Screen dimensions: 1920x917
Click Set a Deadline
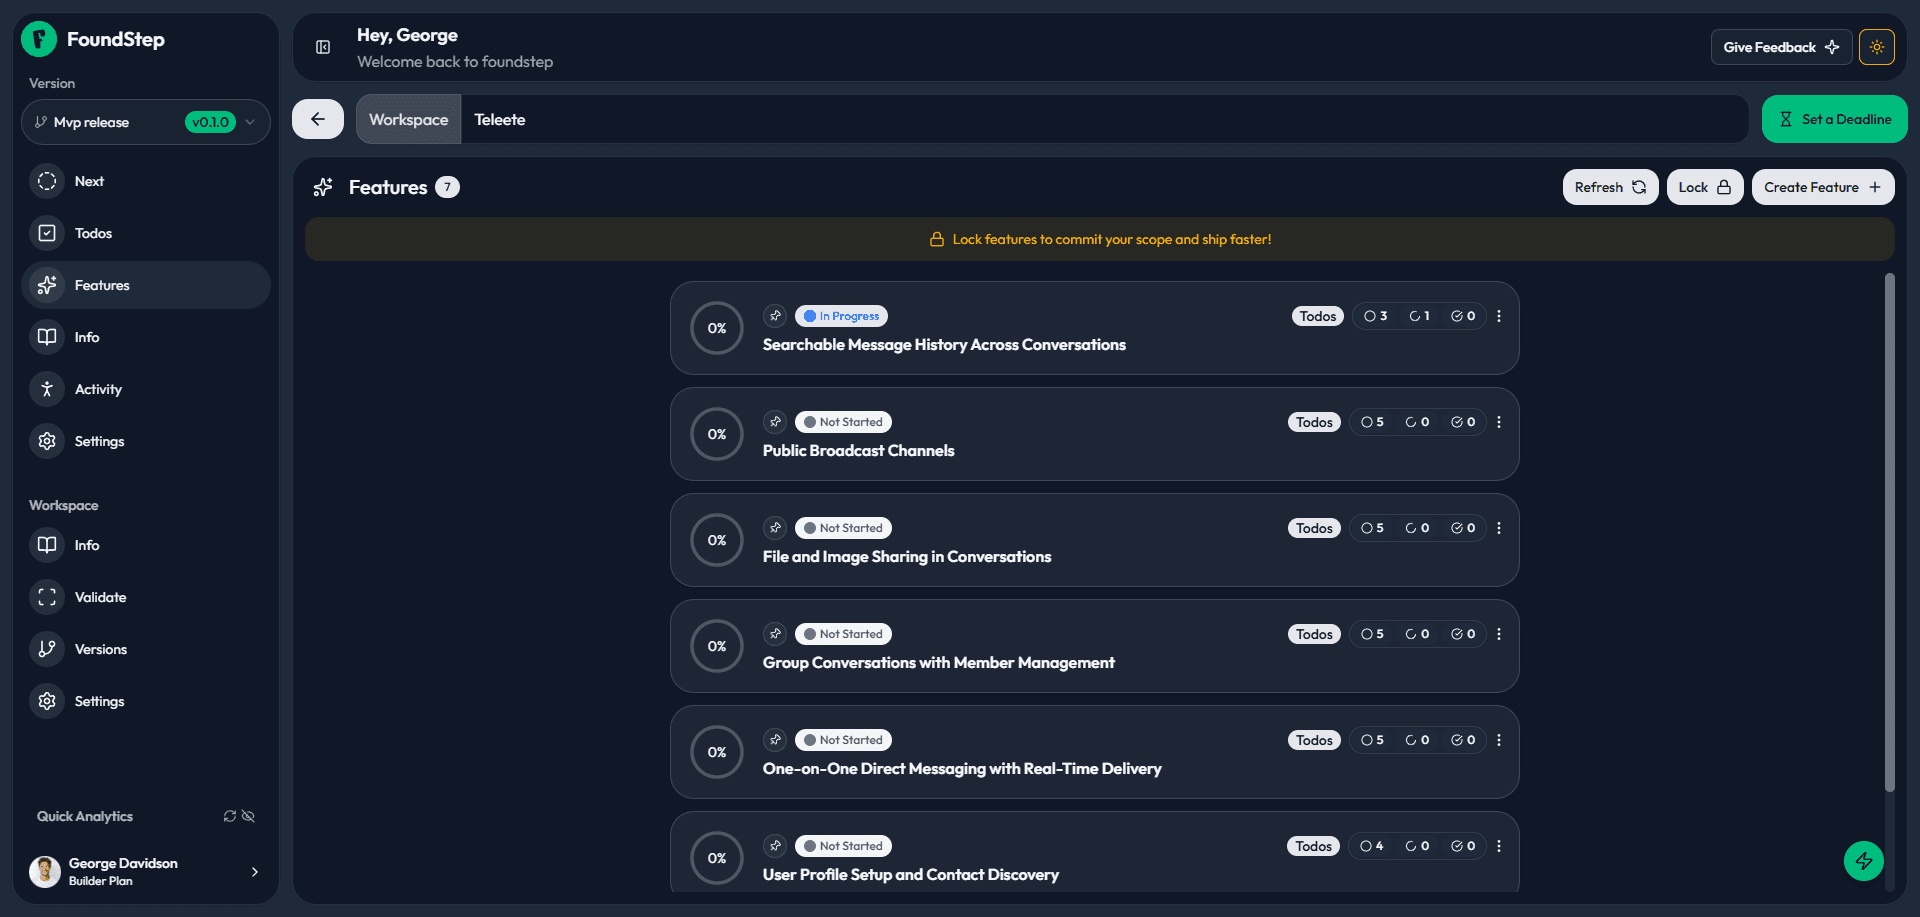point(1834,119)
